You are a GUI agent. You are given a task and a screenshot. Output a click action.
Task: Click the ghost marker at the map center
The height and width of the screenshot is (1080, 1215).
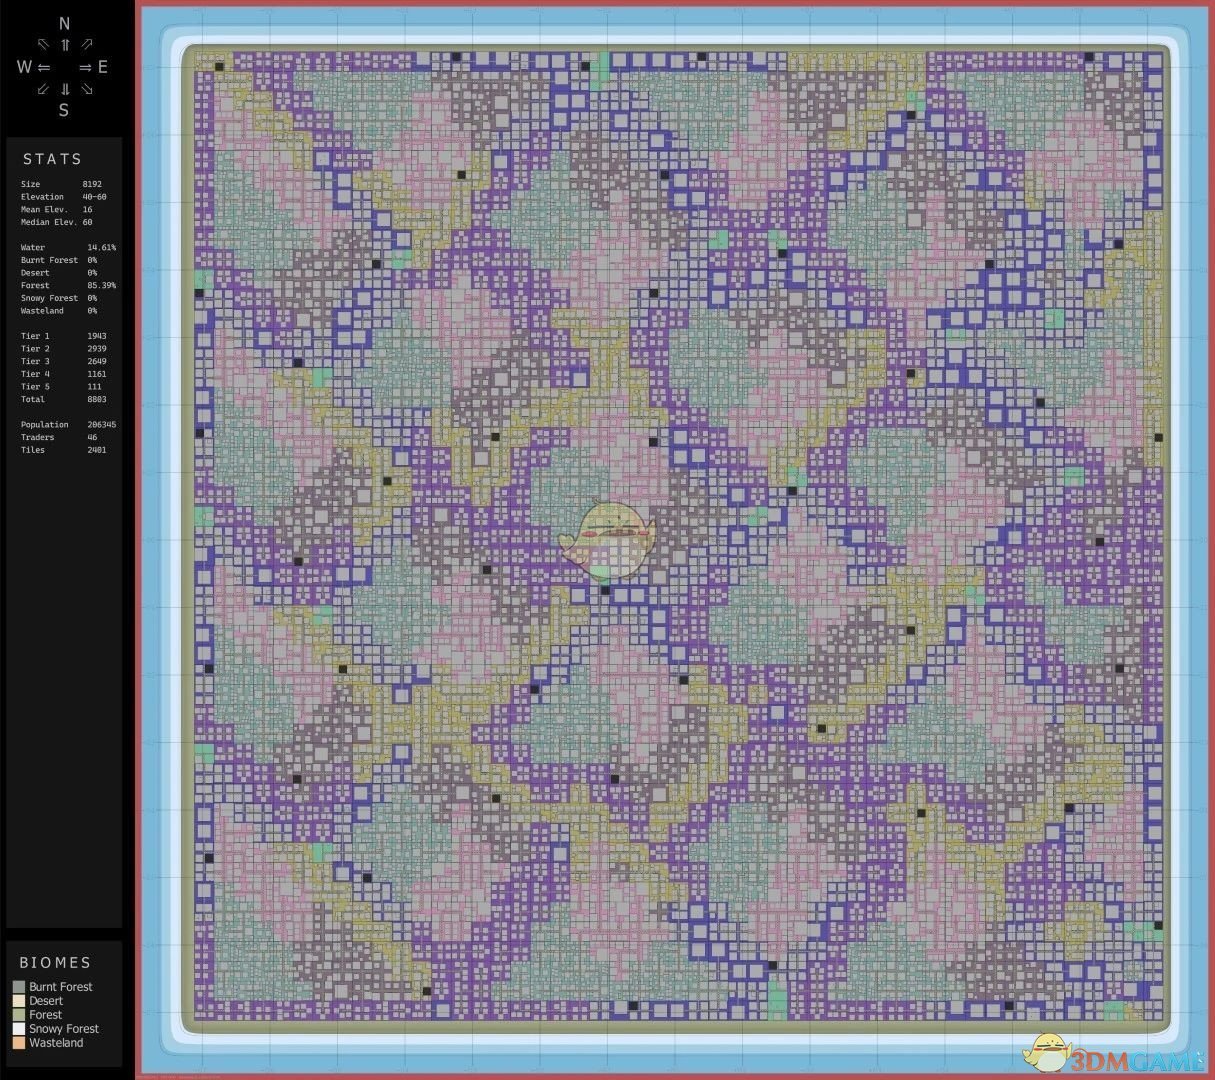click(611, 539)
